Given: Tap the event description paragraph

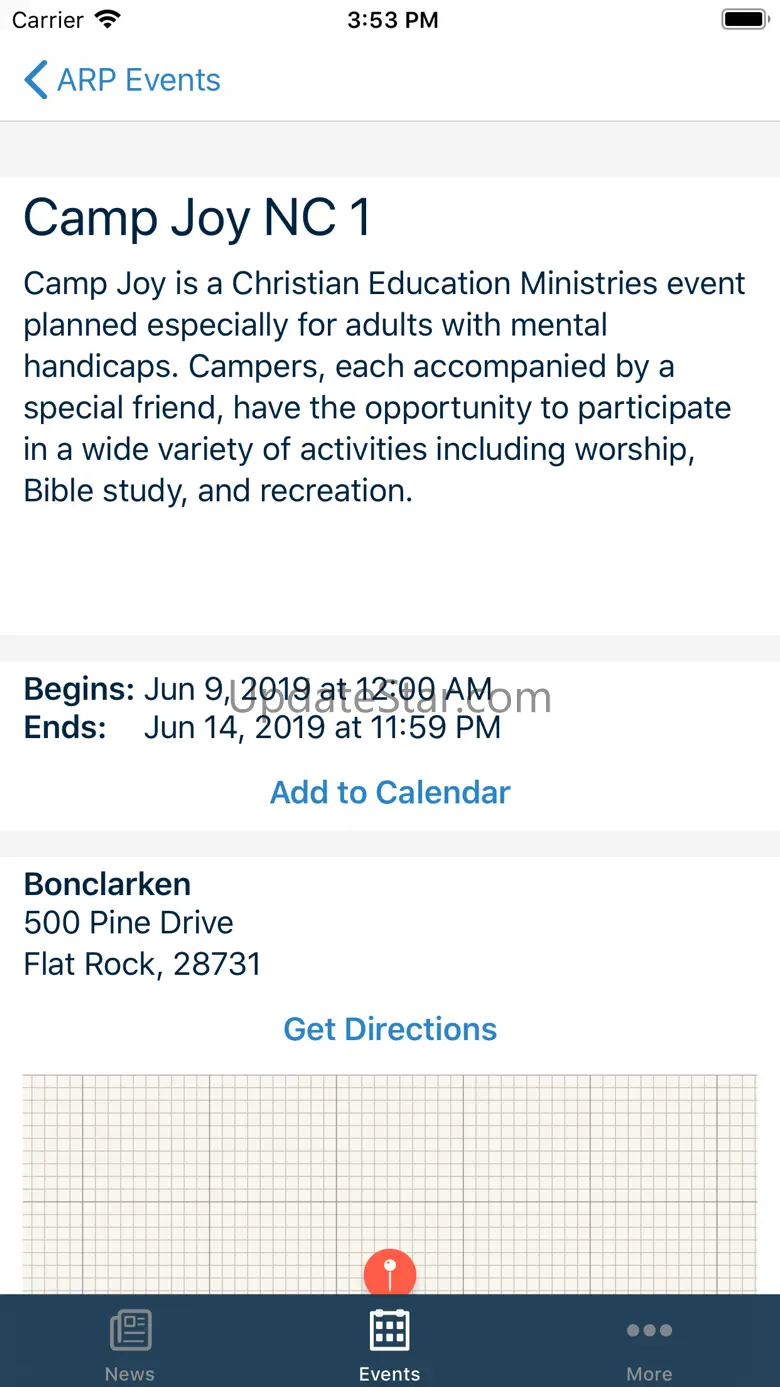Looking at the screenshot, I should (384, 387).
